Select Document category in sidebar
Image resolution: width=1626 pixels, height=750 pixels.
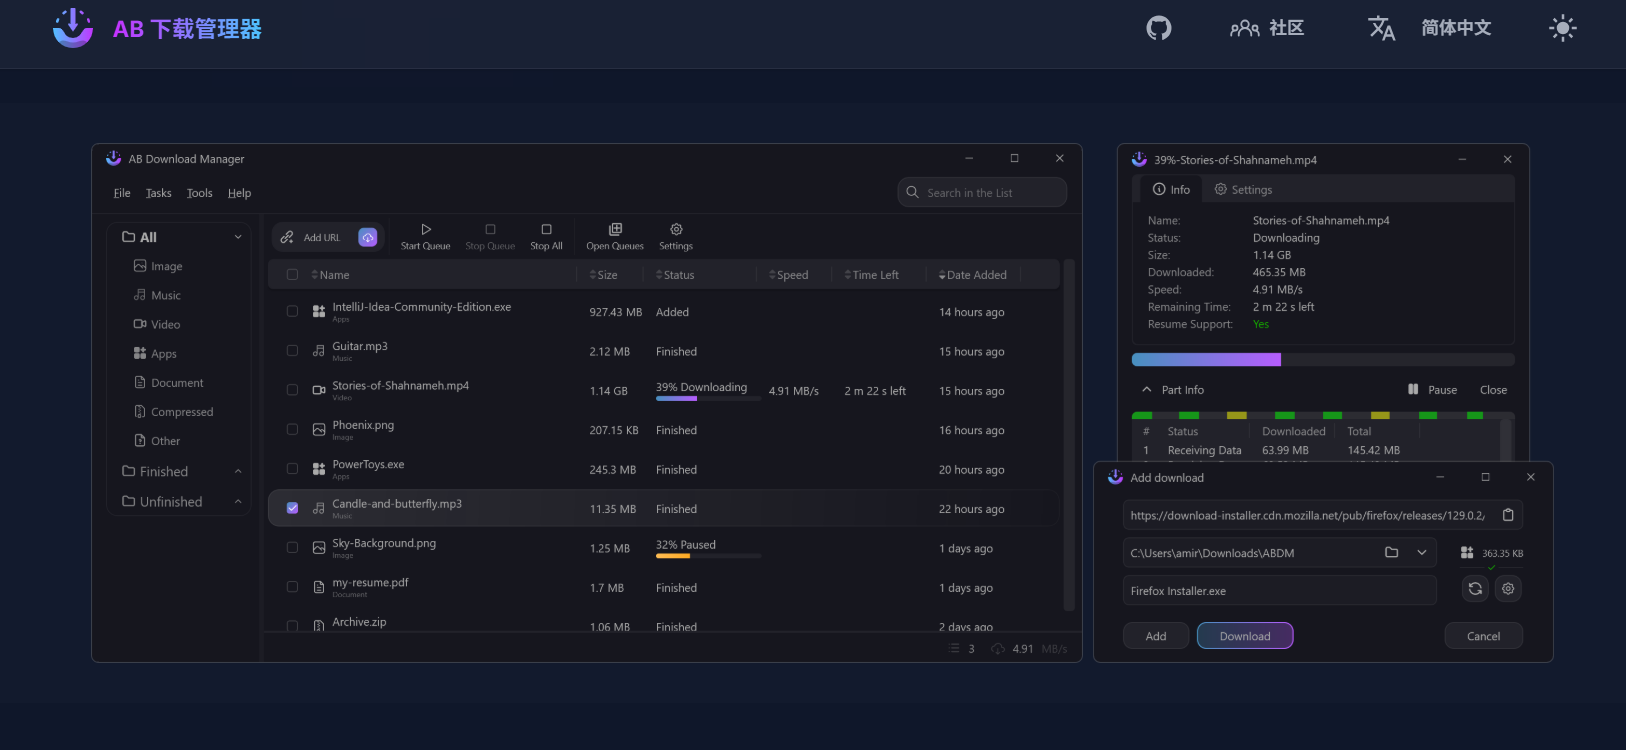tap(168, 382)
